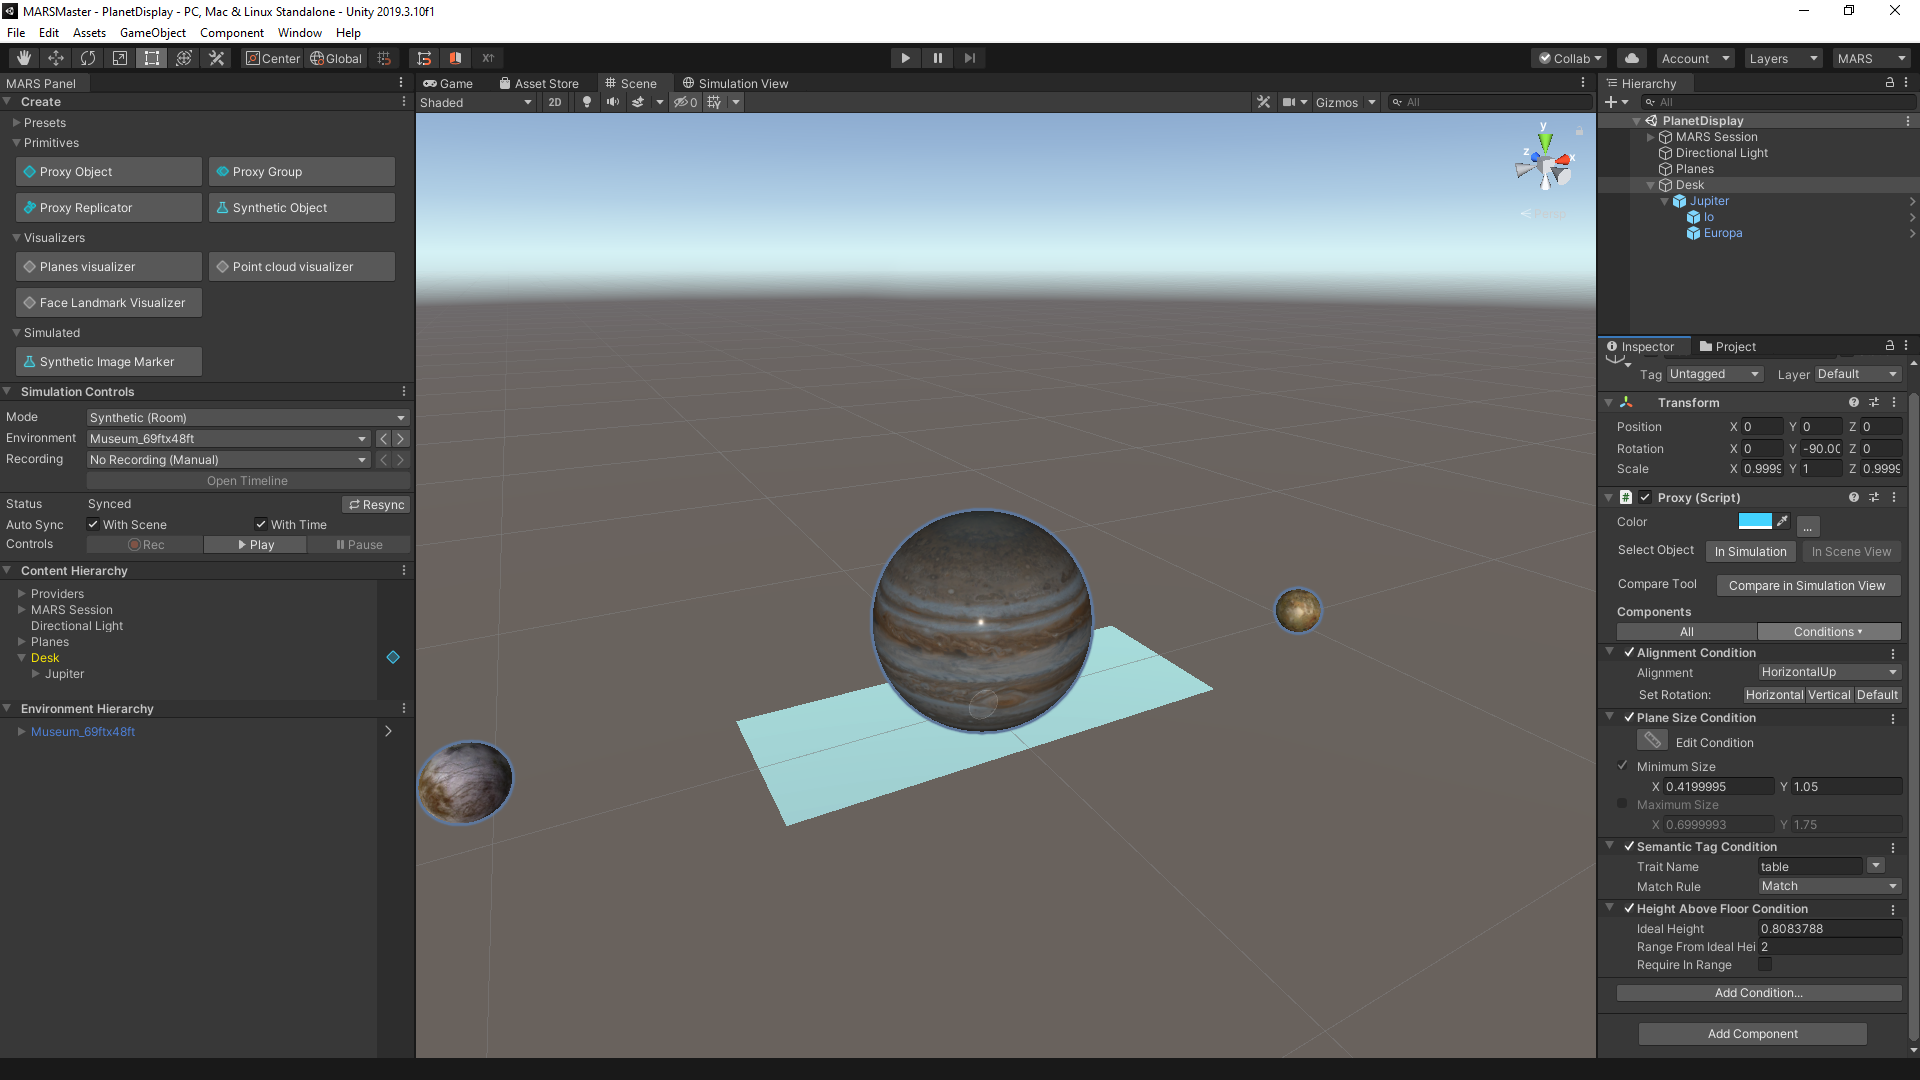Select the Rotate tool
Image resolution: width=1920 pixels, height=1080 pixels.
(x=88, y=57)
